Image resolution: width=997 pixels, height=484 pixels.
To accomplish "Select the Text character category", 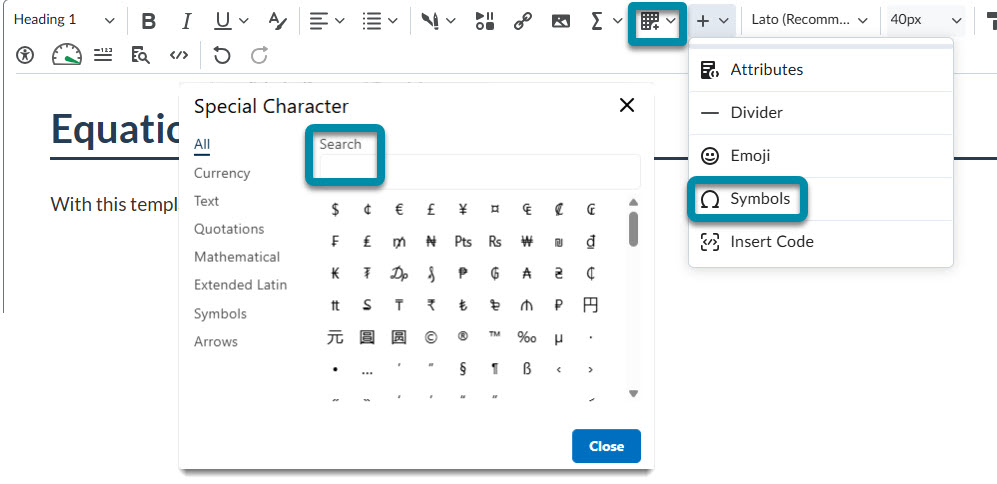I will (x=206, y=201).
